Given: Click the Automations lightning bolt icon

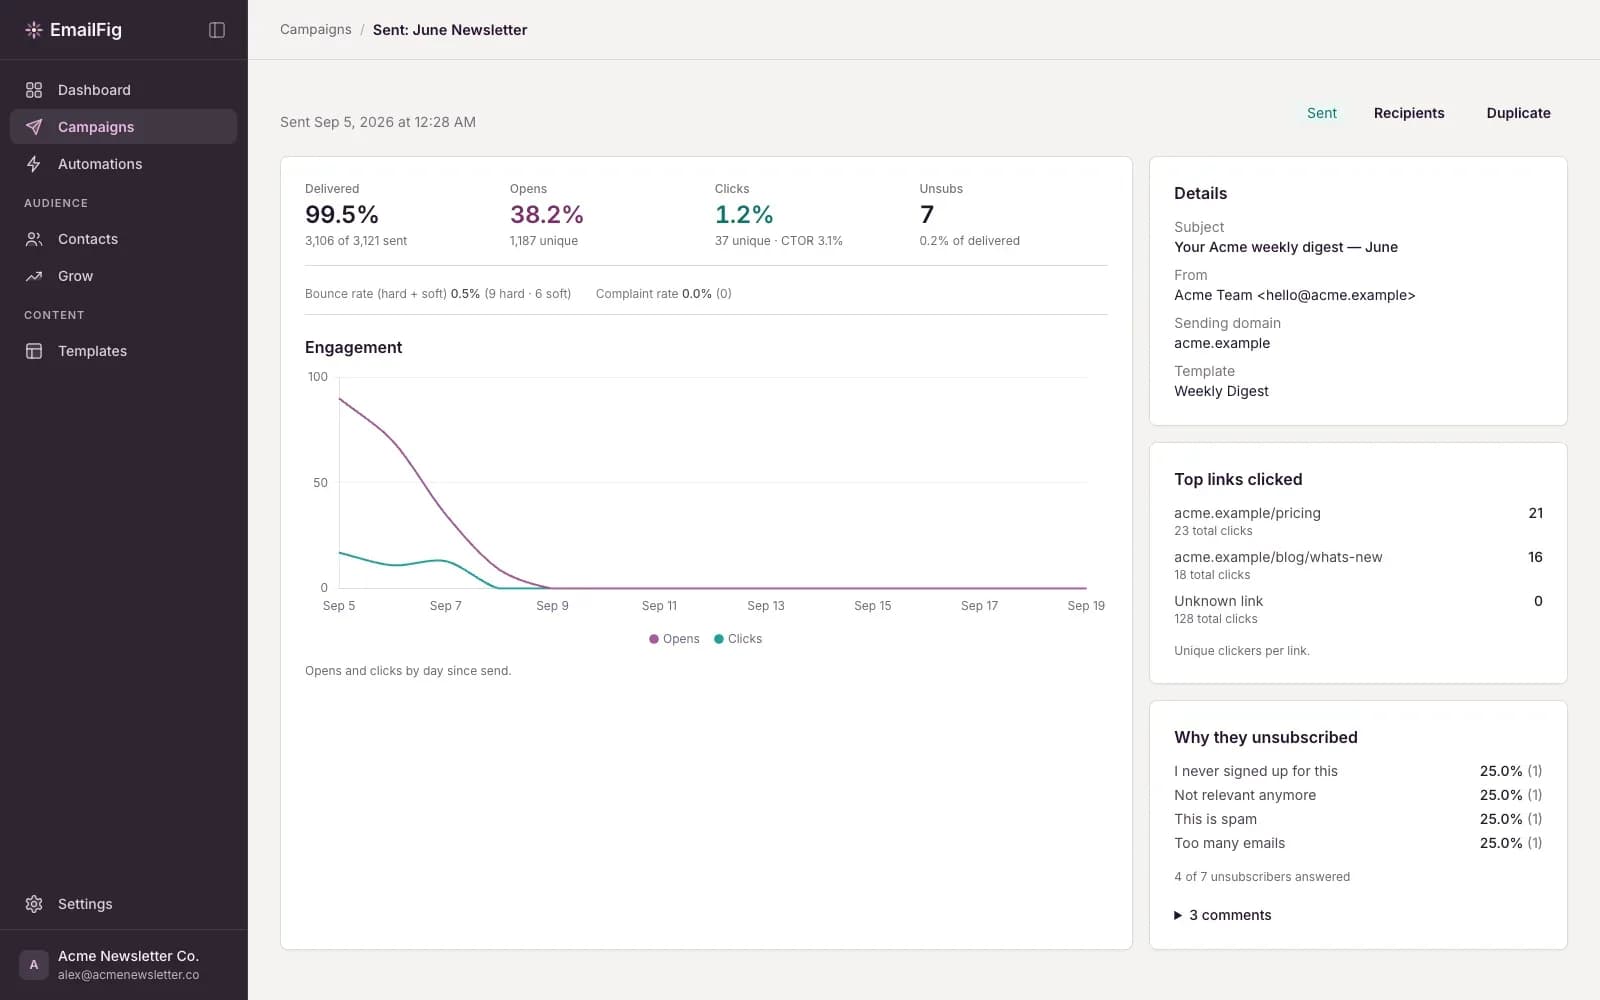Looking at the screenshot, I should [x=34, y=164].
